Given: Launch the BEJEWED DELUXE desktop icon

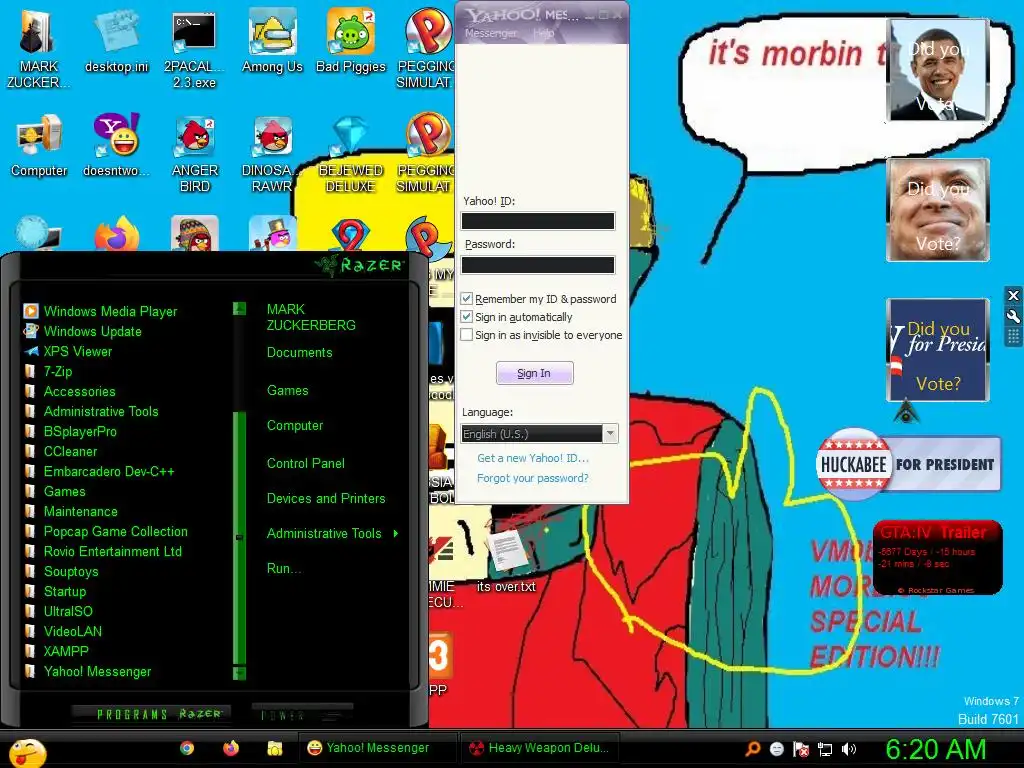Looking at the screenshot, I should pyautogui.click(x=351, y=153).
